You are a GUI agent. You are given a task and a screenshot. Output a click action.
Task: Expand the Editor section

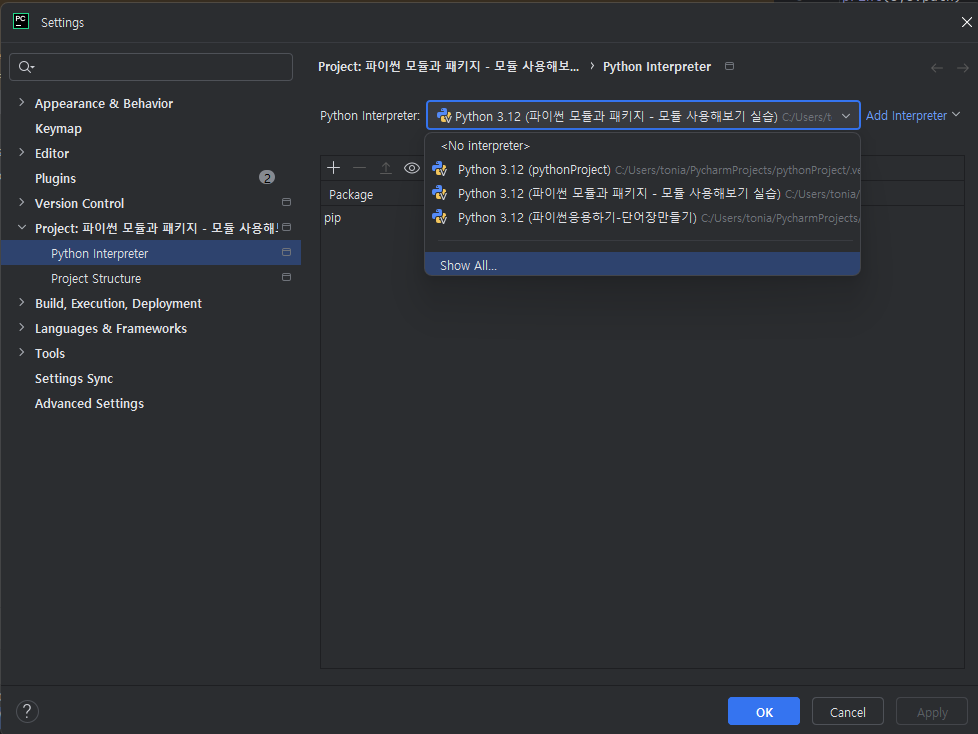22,152
